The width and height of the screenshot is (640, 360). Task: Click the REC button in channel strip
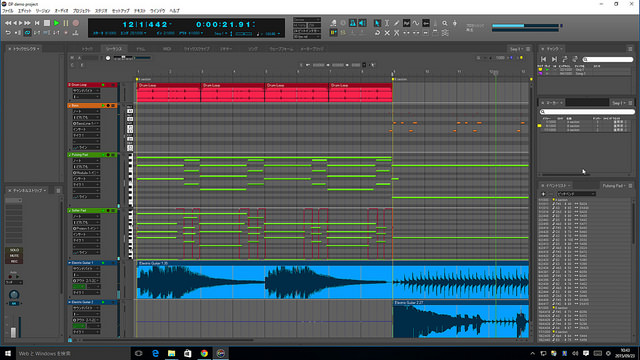click(x=14, y=261)
